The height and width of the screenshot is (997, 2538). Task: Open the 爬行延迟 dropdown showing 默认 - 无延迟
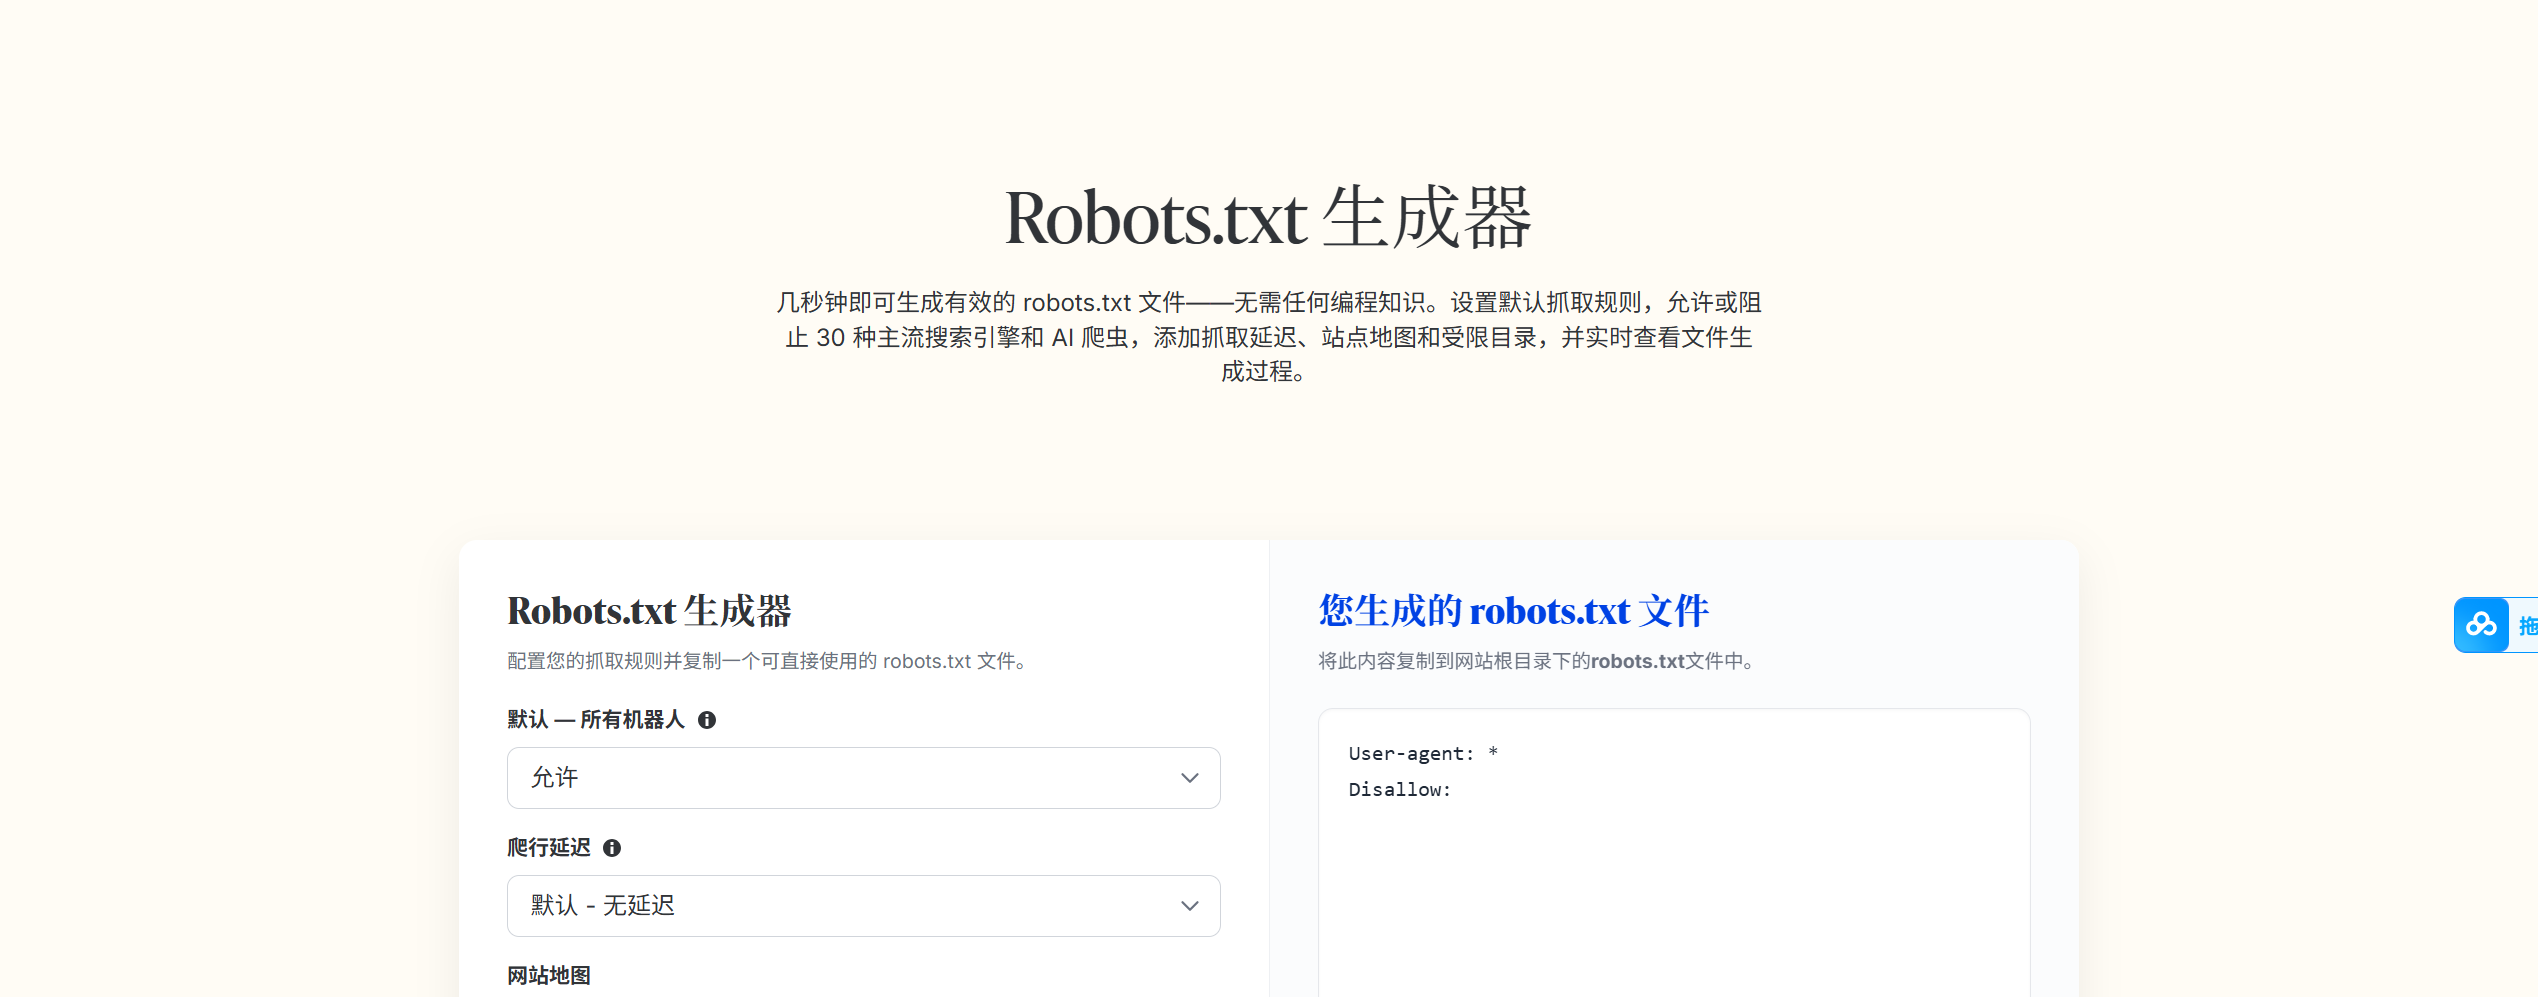click(863, 906)
